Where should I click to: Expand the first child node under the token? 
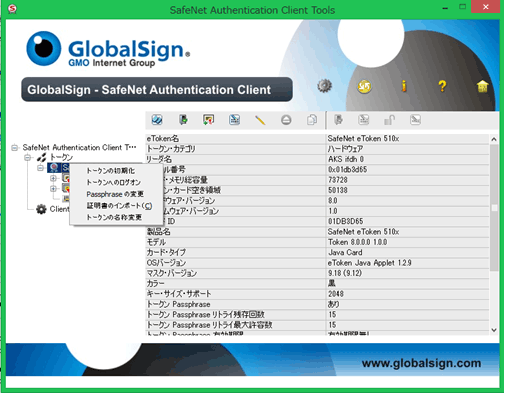tap(53, 178)
